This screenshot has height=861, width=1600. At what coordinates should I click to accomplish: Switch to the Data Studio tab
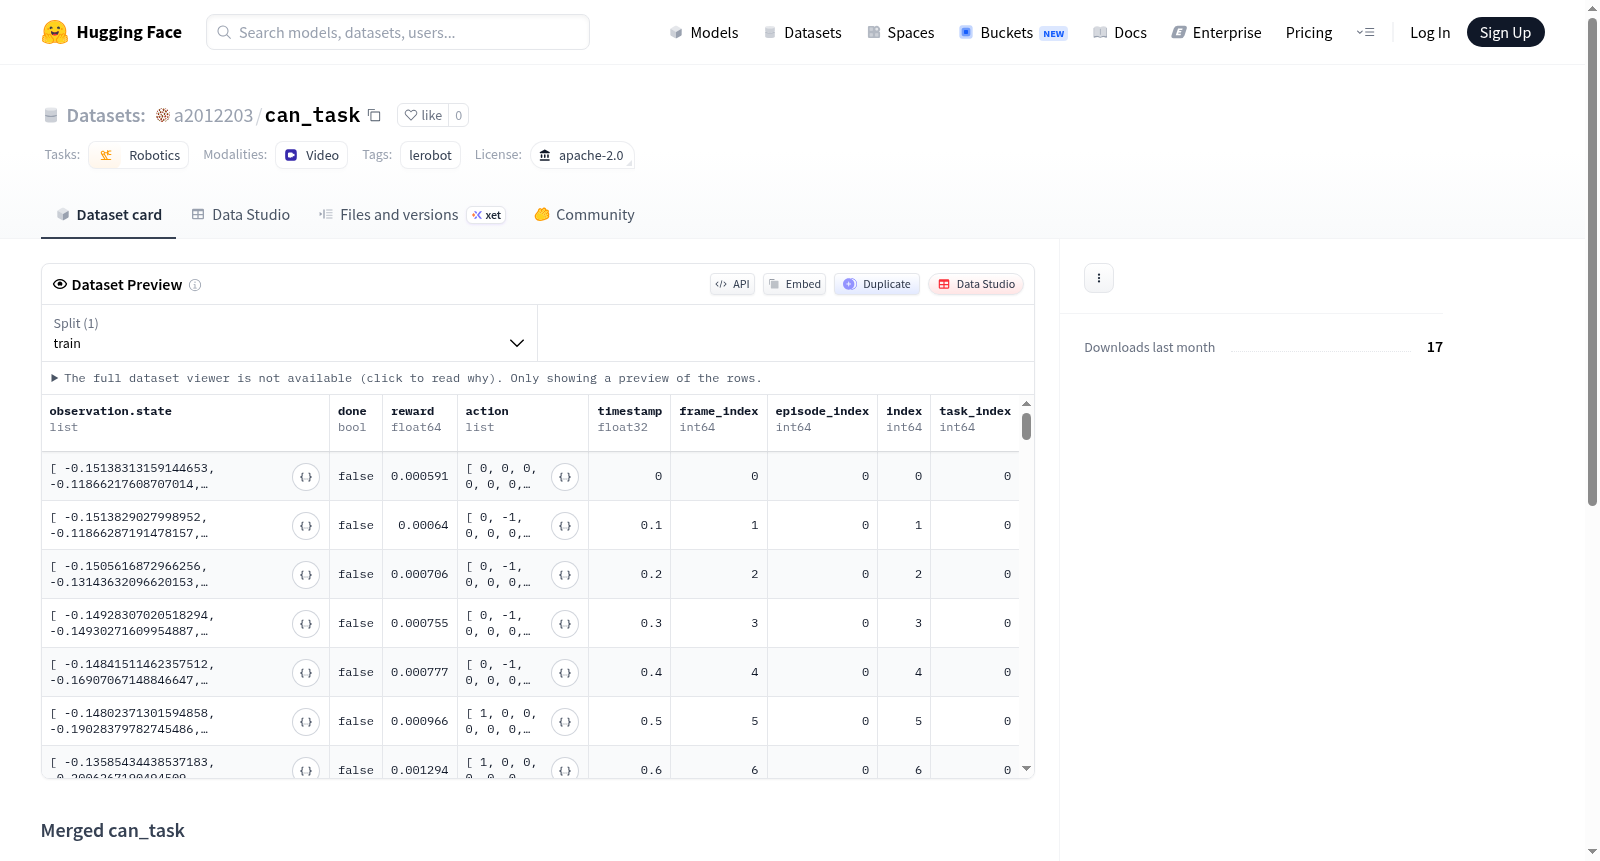241,215
